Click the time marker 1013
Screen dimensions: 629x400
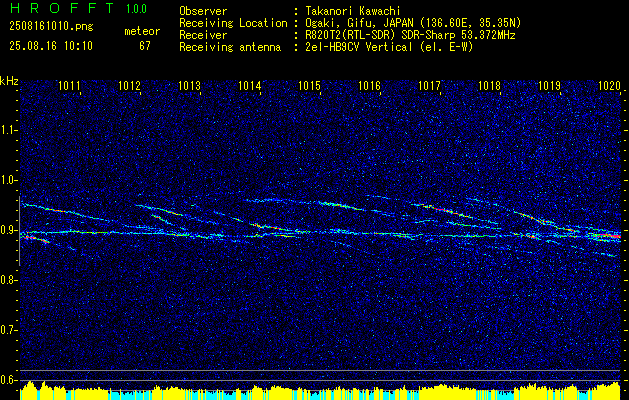[x=189, y=85]
